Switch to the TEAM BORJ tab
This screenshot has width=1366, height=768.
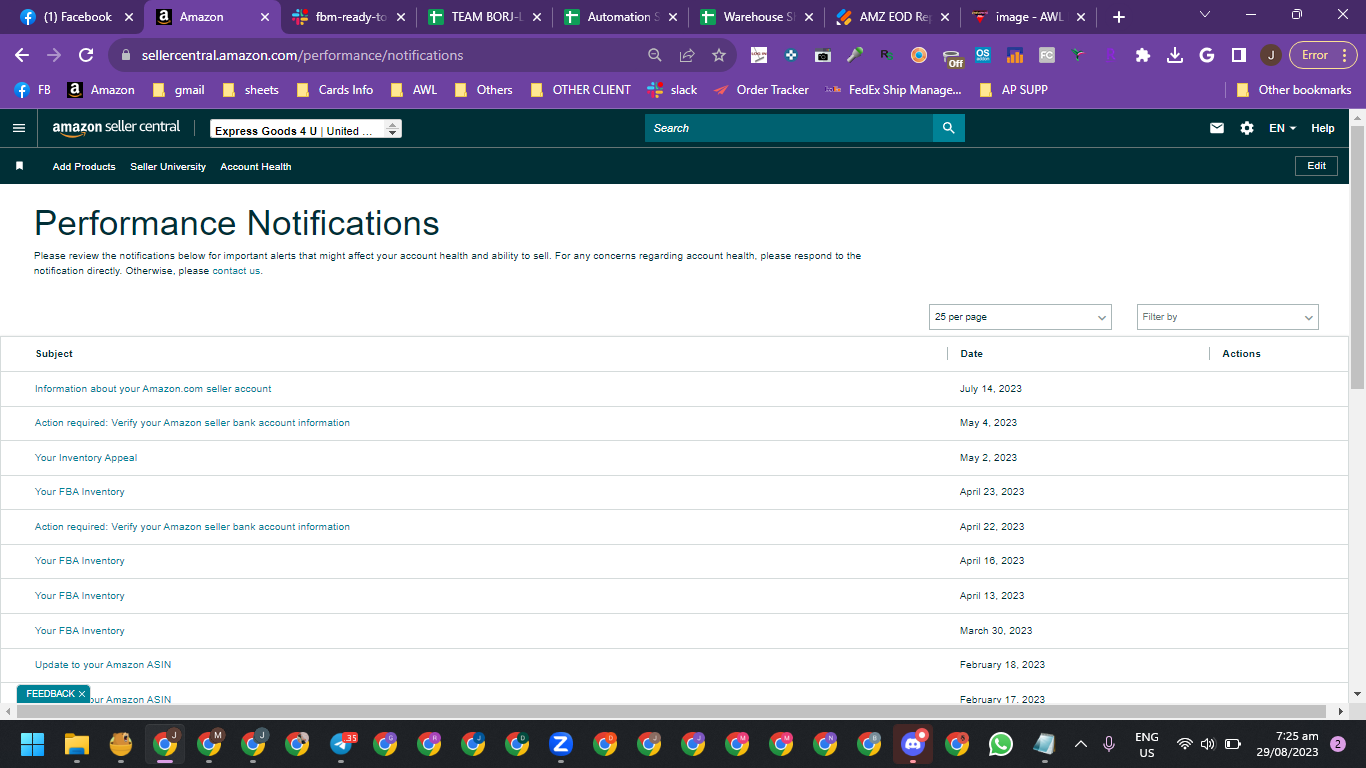pos(484,17)
